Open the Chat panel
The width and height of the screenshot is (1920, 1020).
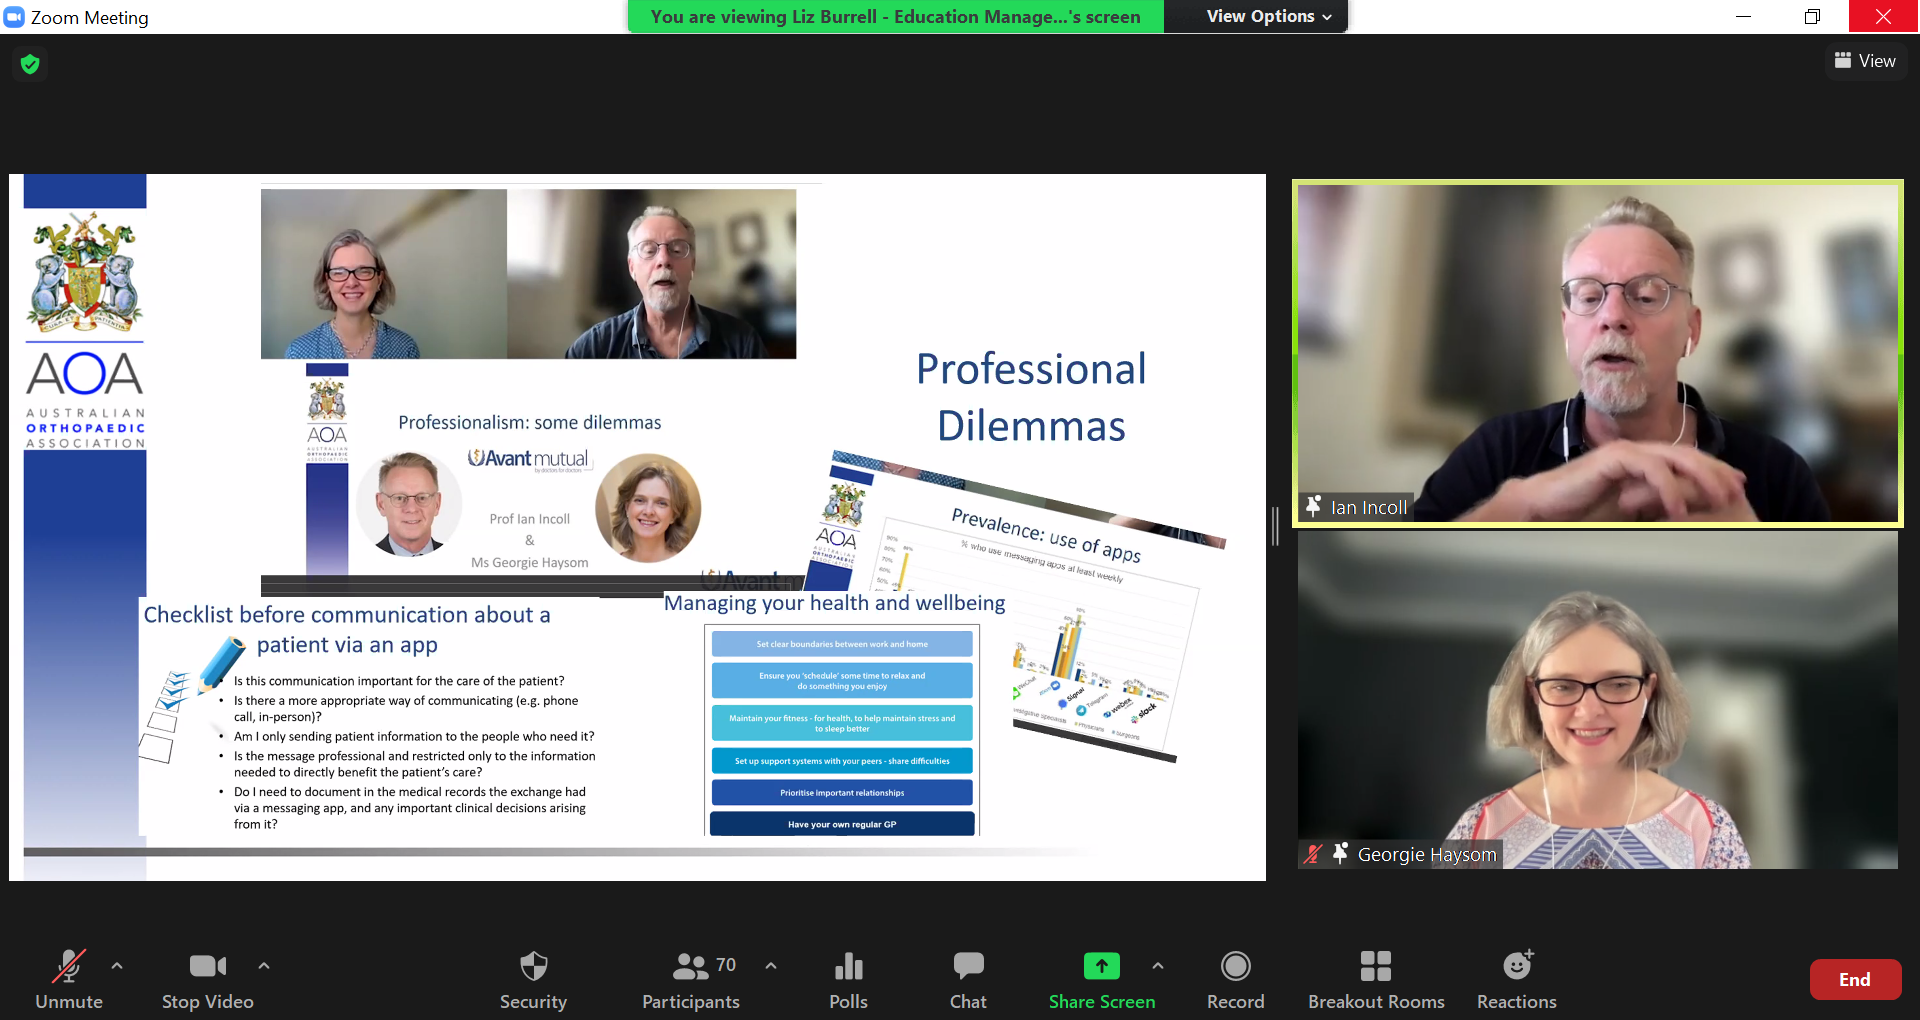click(x=968, y=979)
